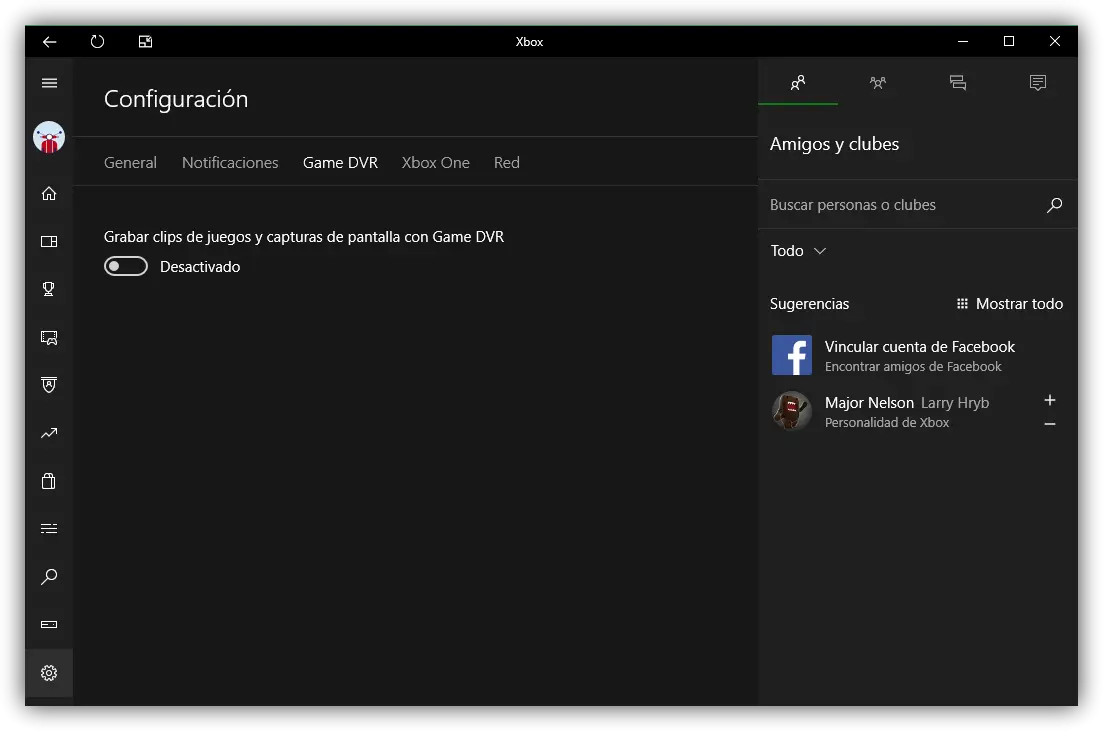Image resolution: width=1103 pixels, height=731 pixels.
Task: Go back using the arrow in the title bar
Action: coord(49,42)
